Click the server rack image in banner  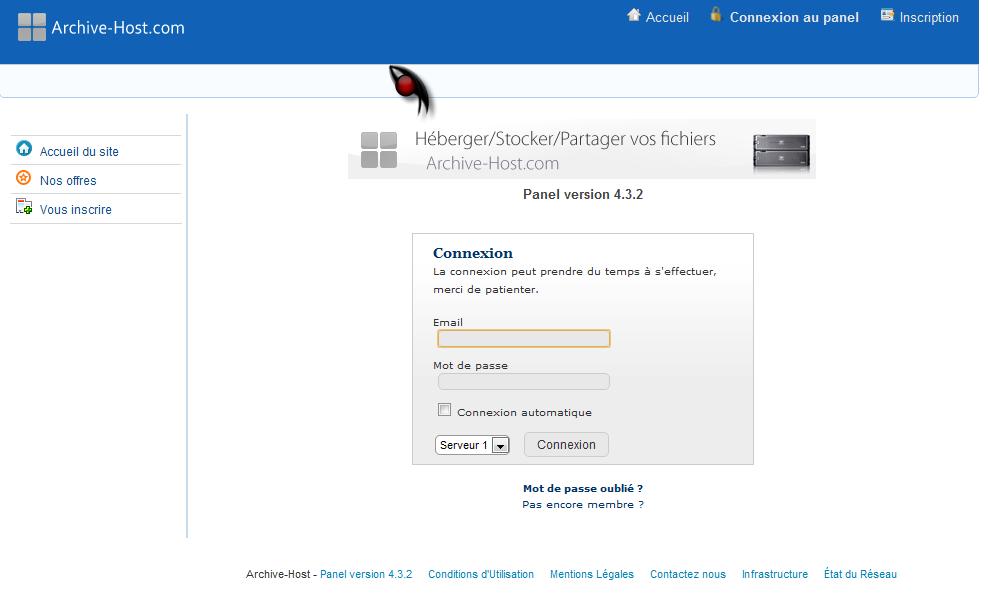(781, 151)
